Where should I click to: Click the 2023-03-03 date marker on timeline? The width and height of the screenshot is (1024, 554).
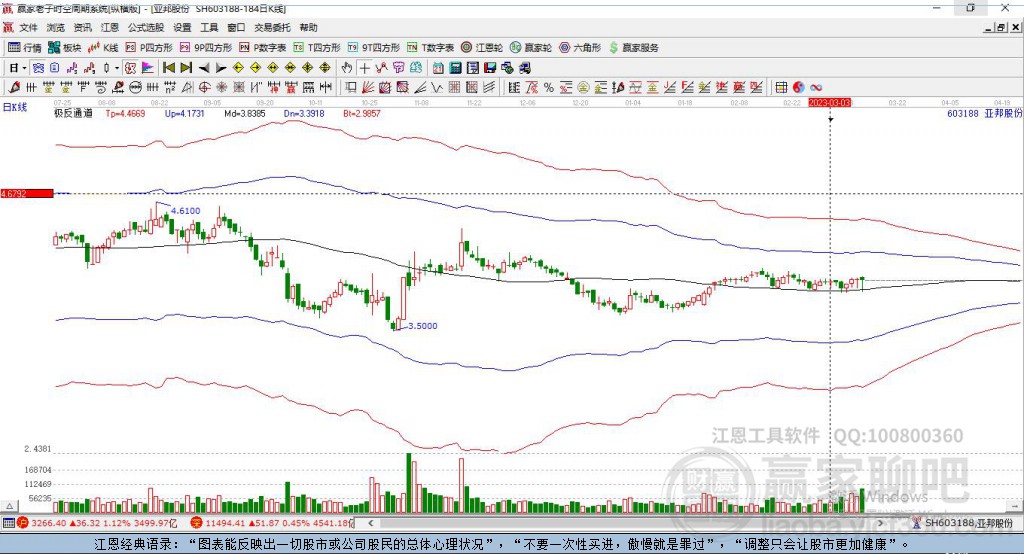[x=829, y=103]
